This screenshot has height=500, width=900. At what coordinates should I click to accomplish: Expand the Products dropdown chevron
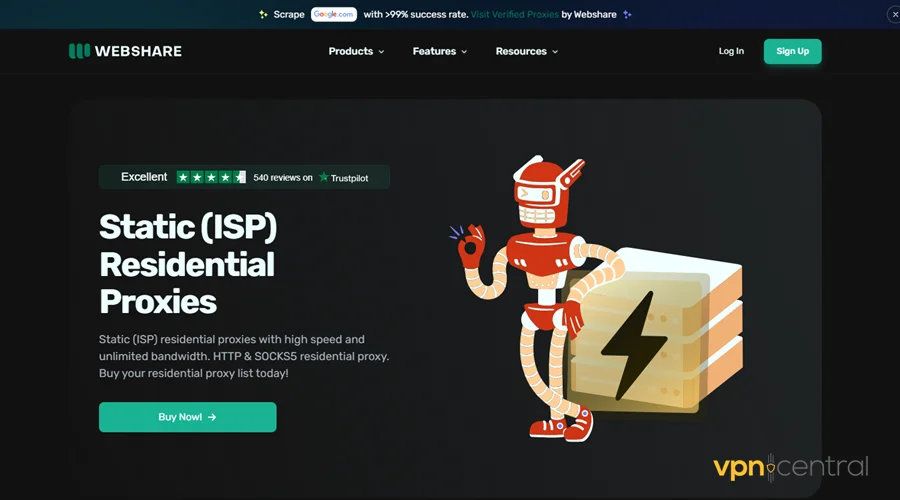point(381,52)
